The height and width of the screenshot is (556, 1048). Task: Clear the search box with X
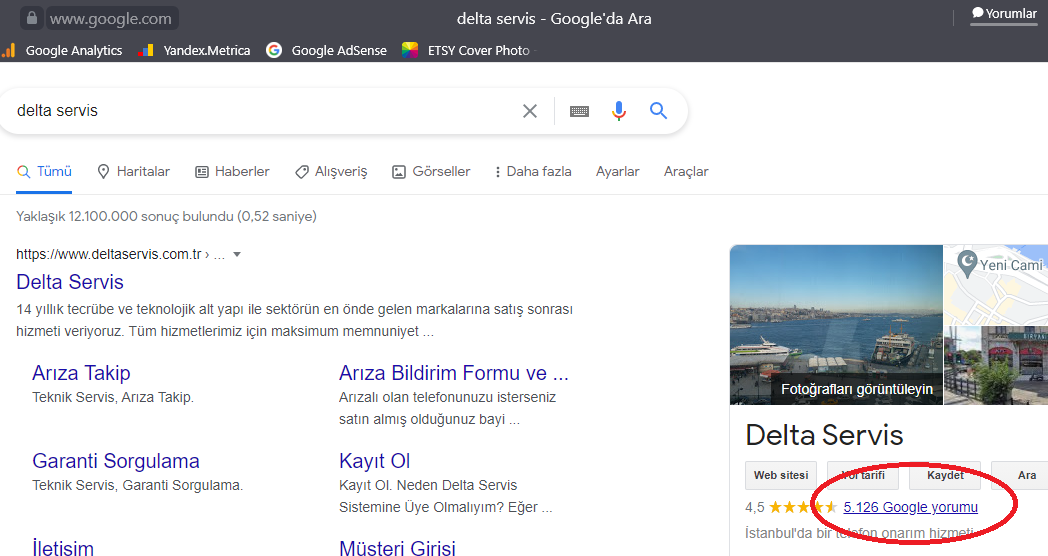[529, 111]
